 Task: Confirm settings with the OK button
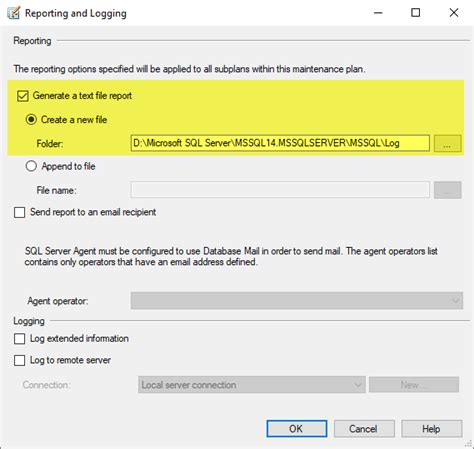click(x=297, y=429)
